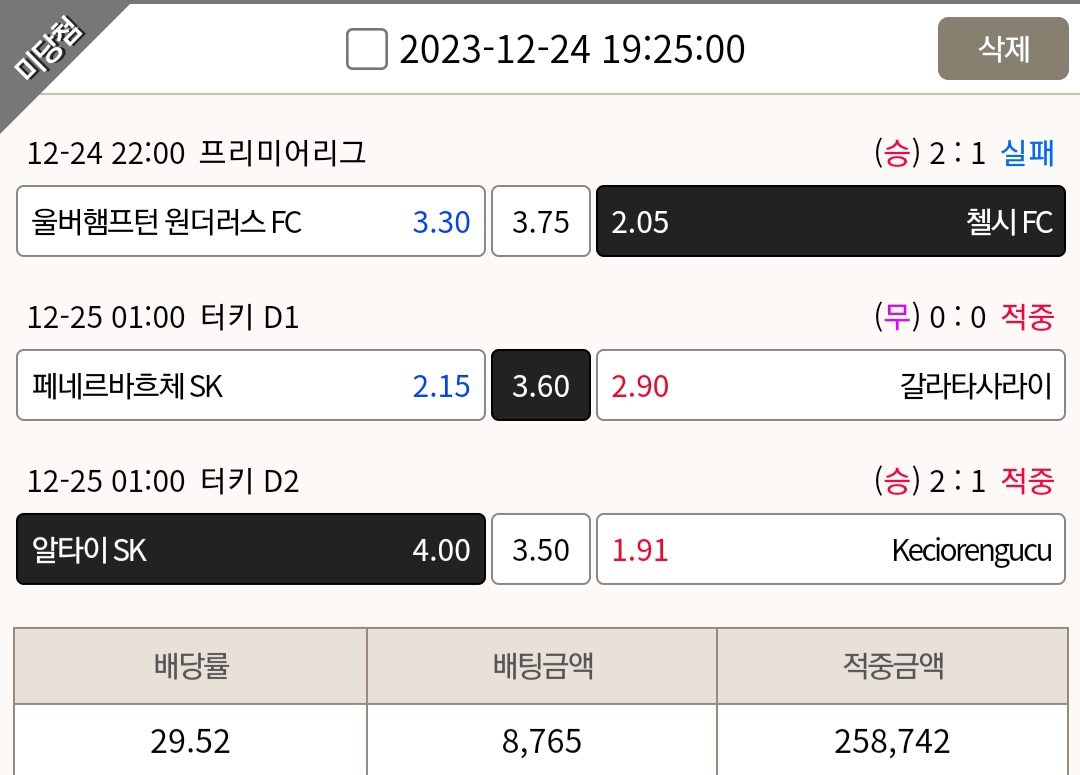Select Keciorengucu odds 1.91 box

pyautogui.click(x=831, y=549)
